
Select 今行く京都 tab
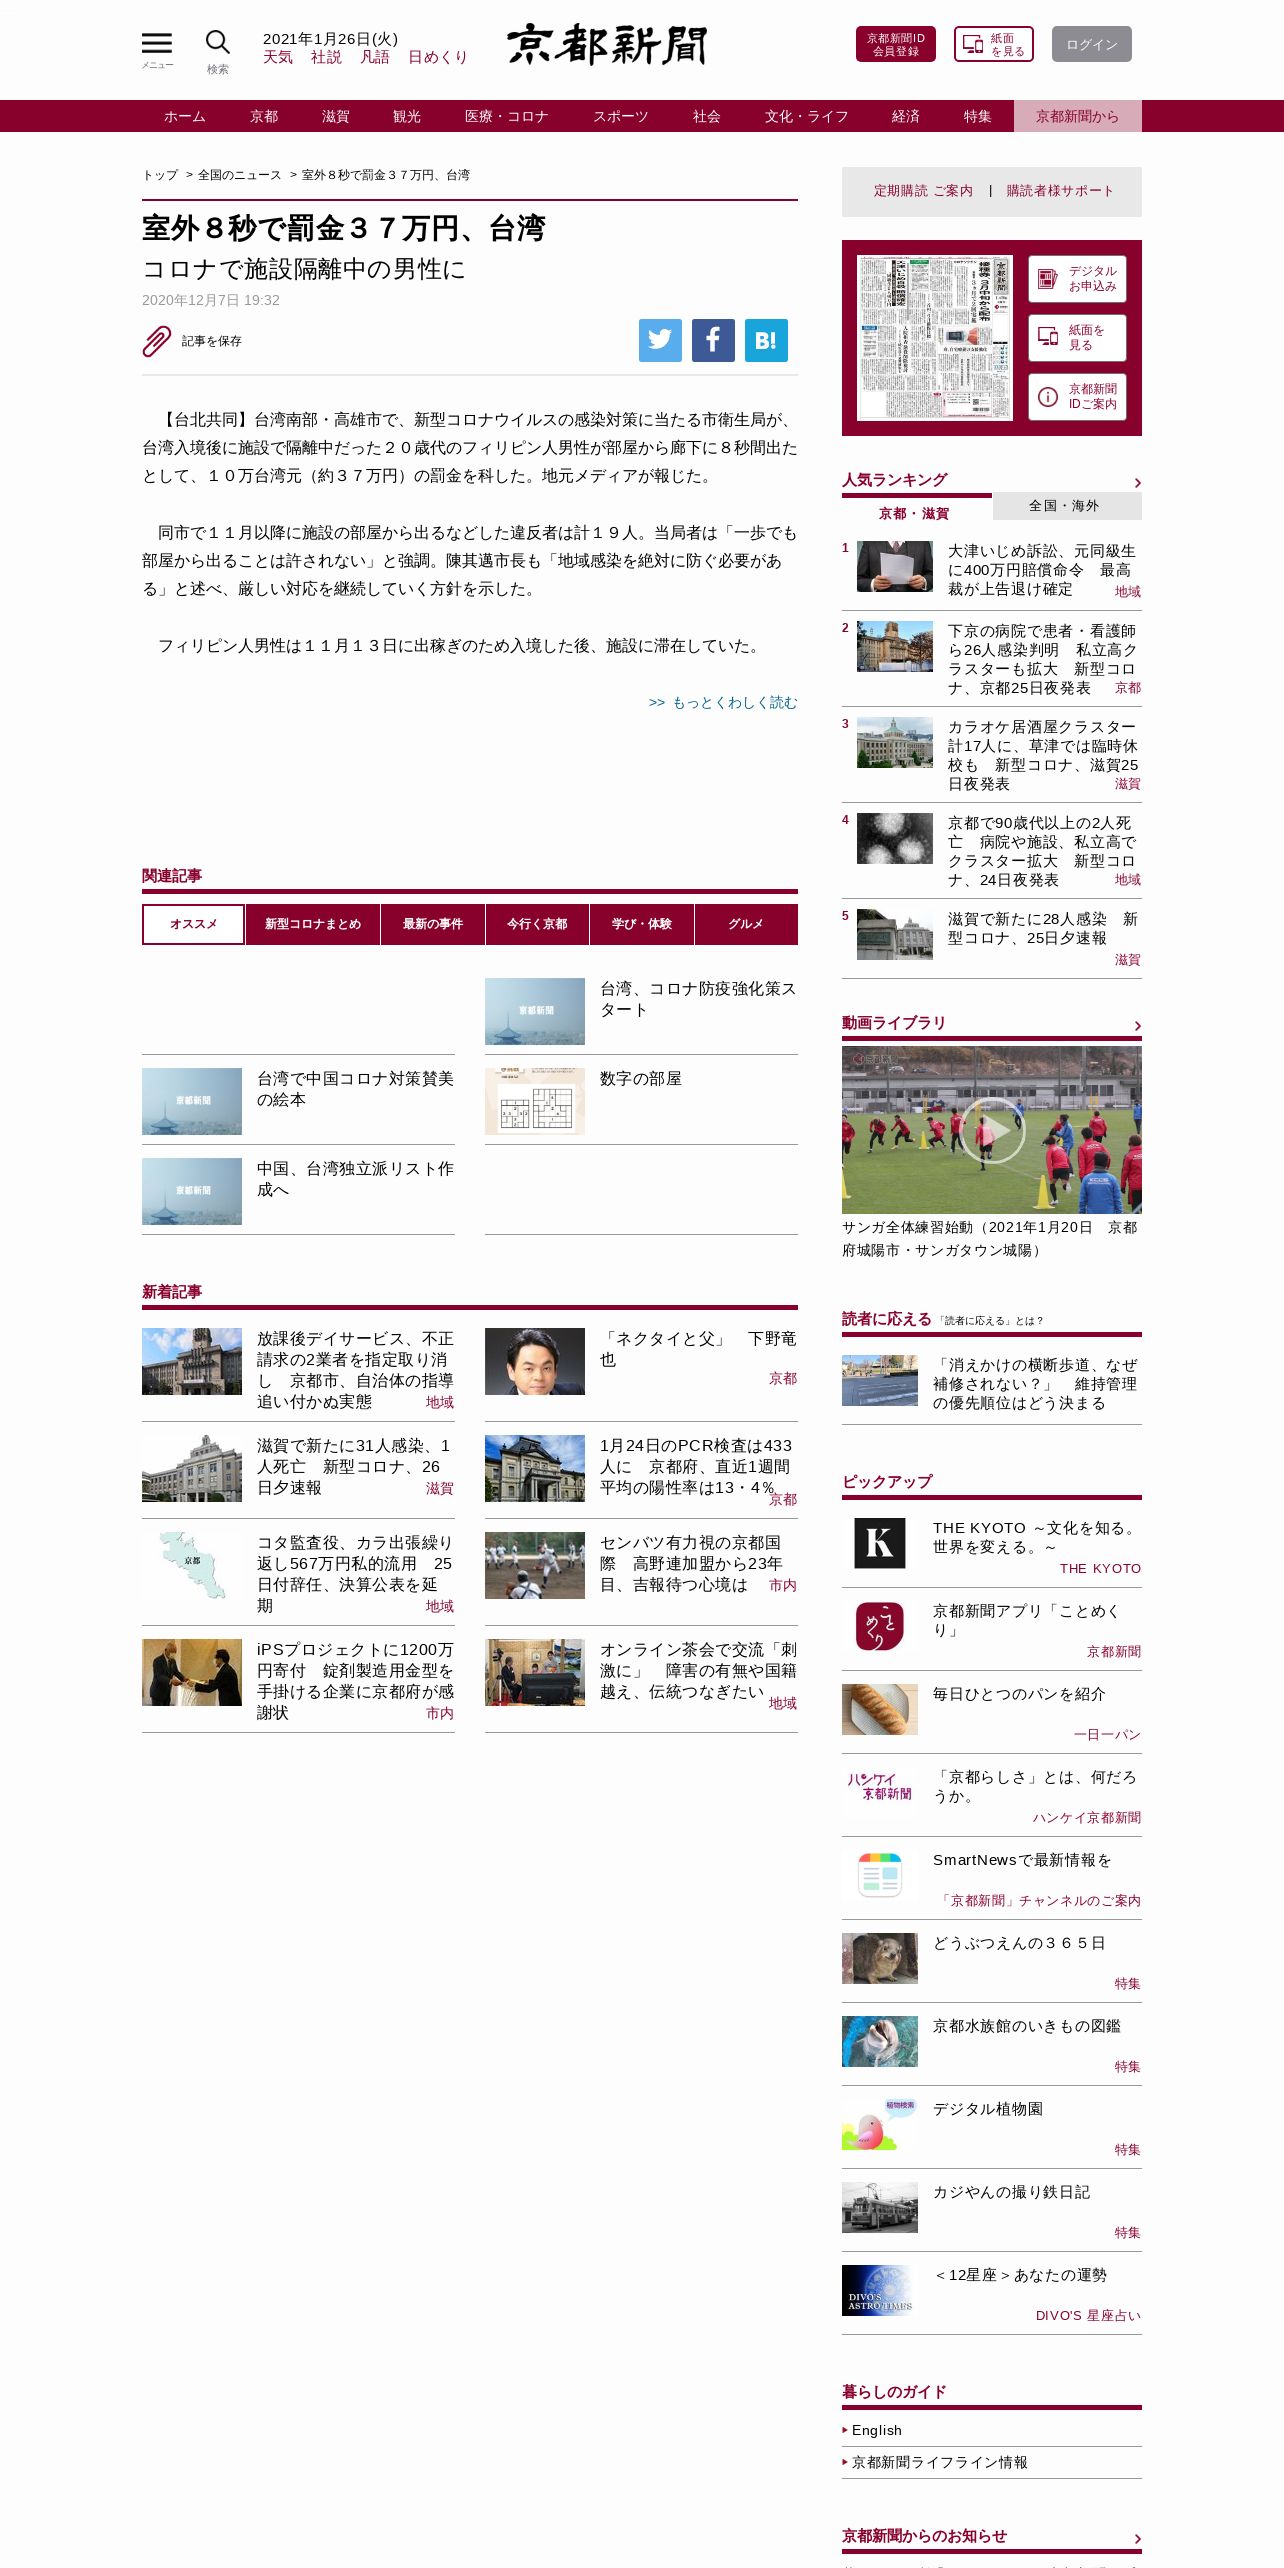click(x=537, y=924)
